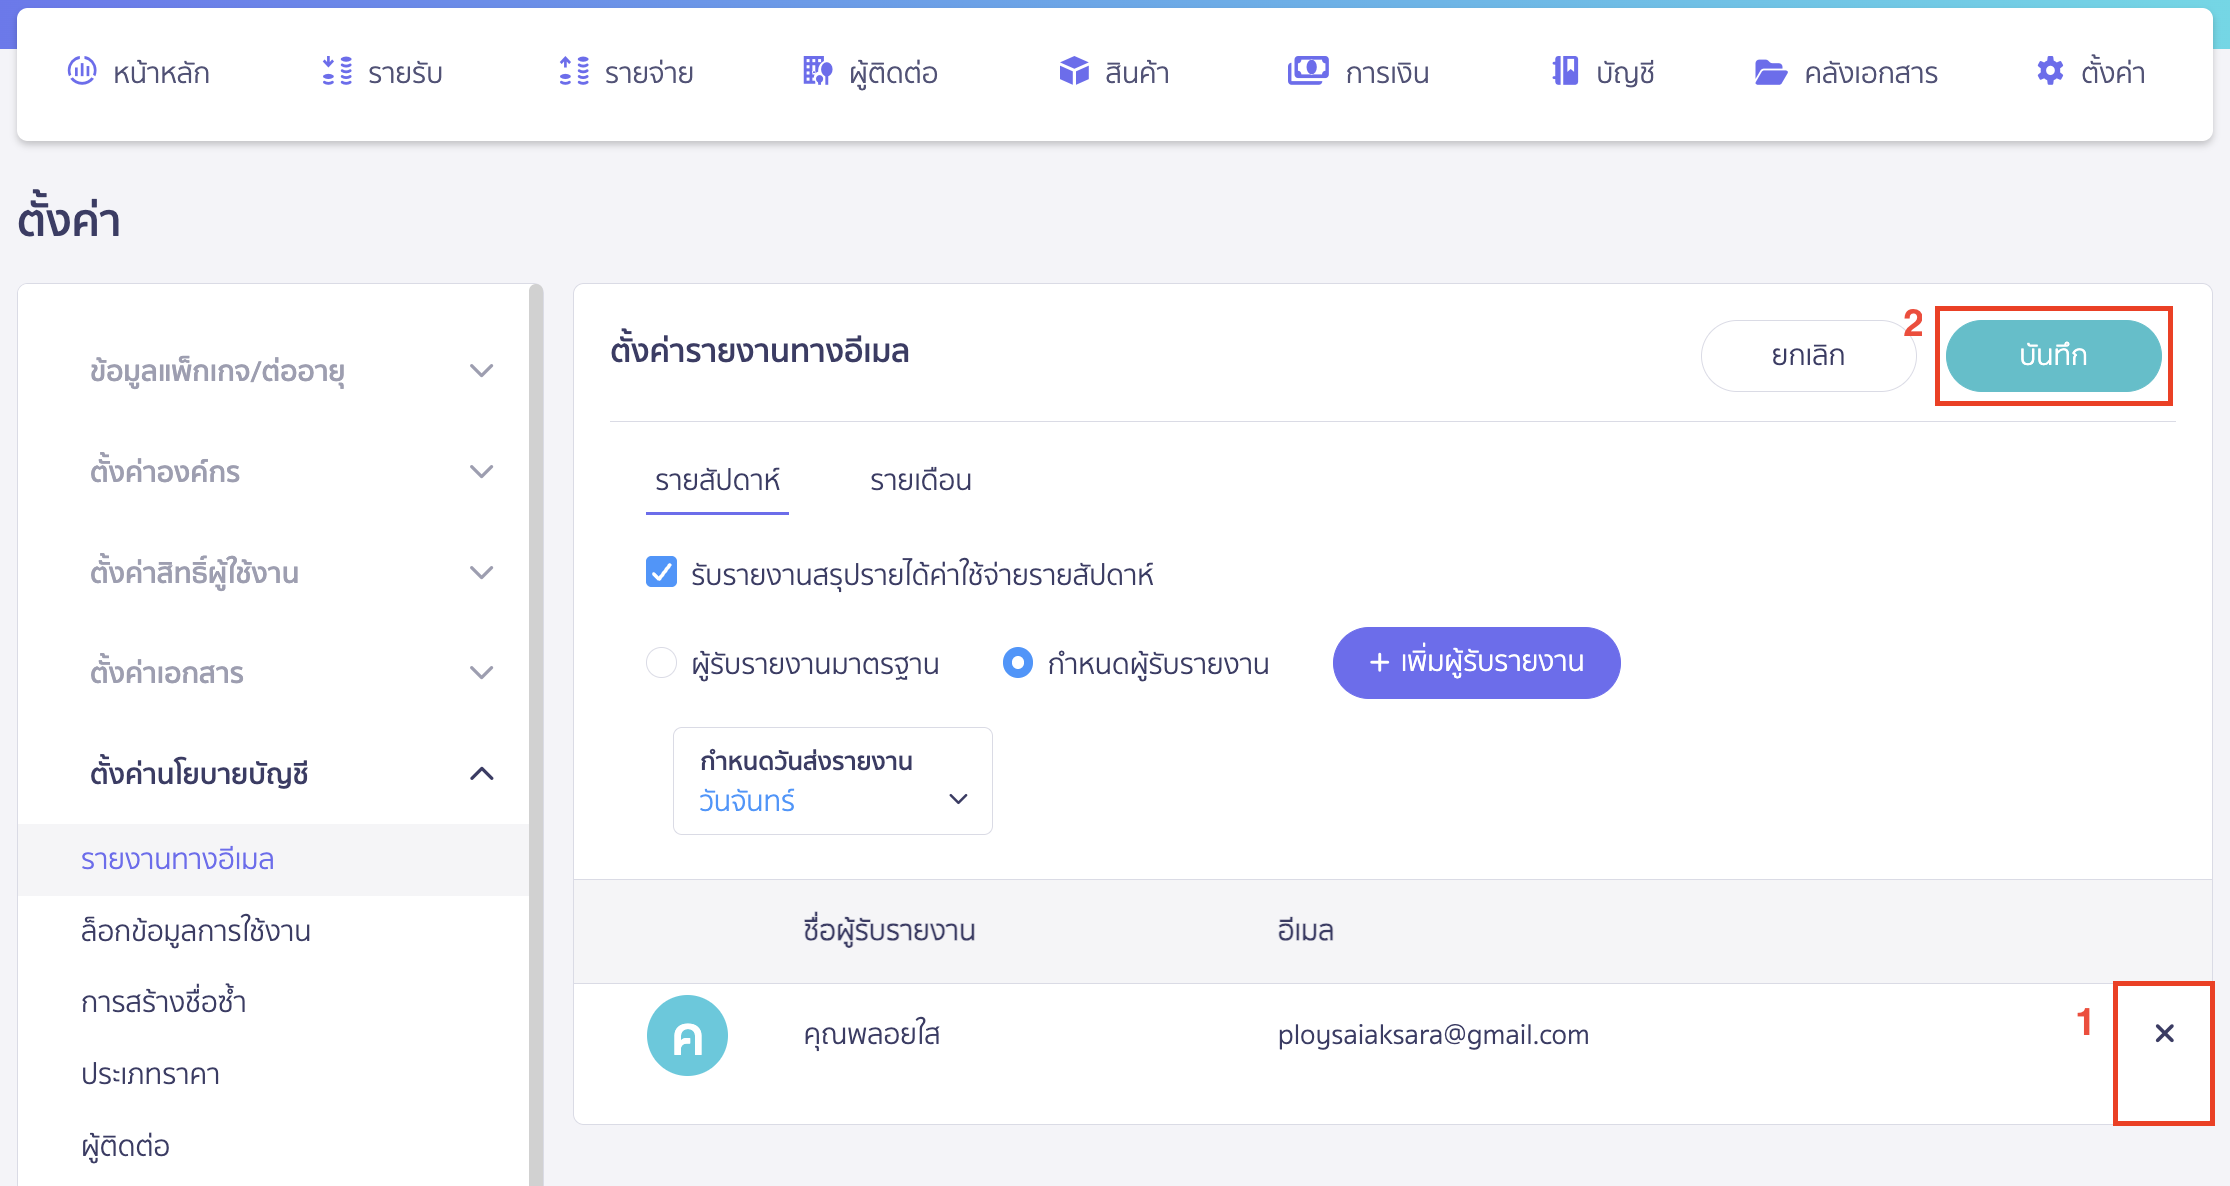The image size is (2230, 1186).
Task: Switch to the รายเดือน tab
Action: point(920,481)
